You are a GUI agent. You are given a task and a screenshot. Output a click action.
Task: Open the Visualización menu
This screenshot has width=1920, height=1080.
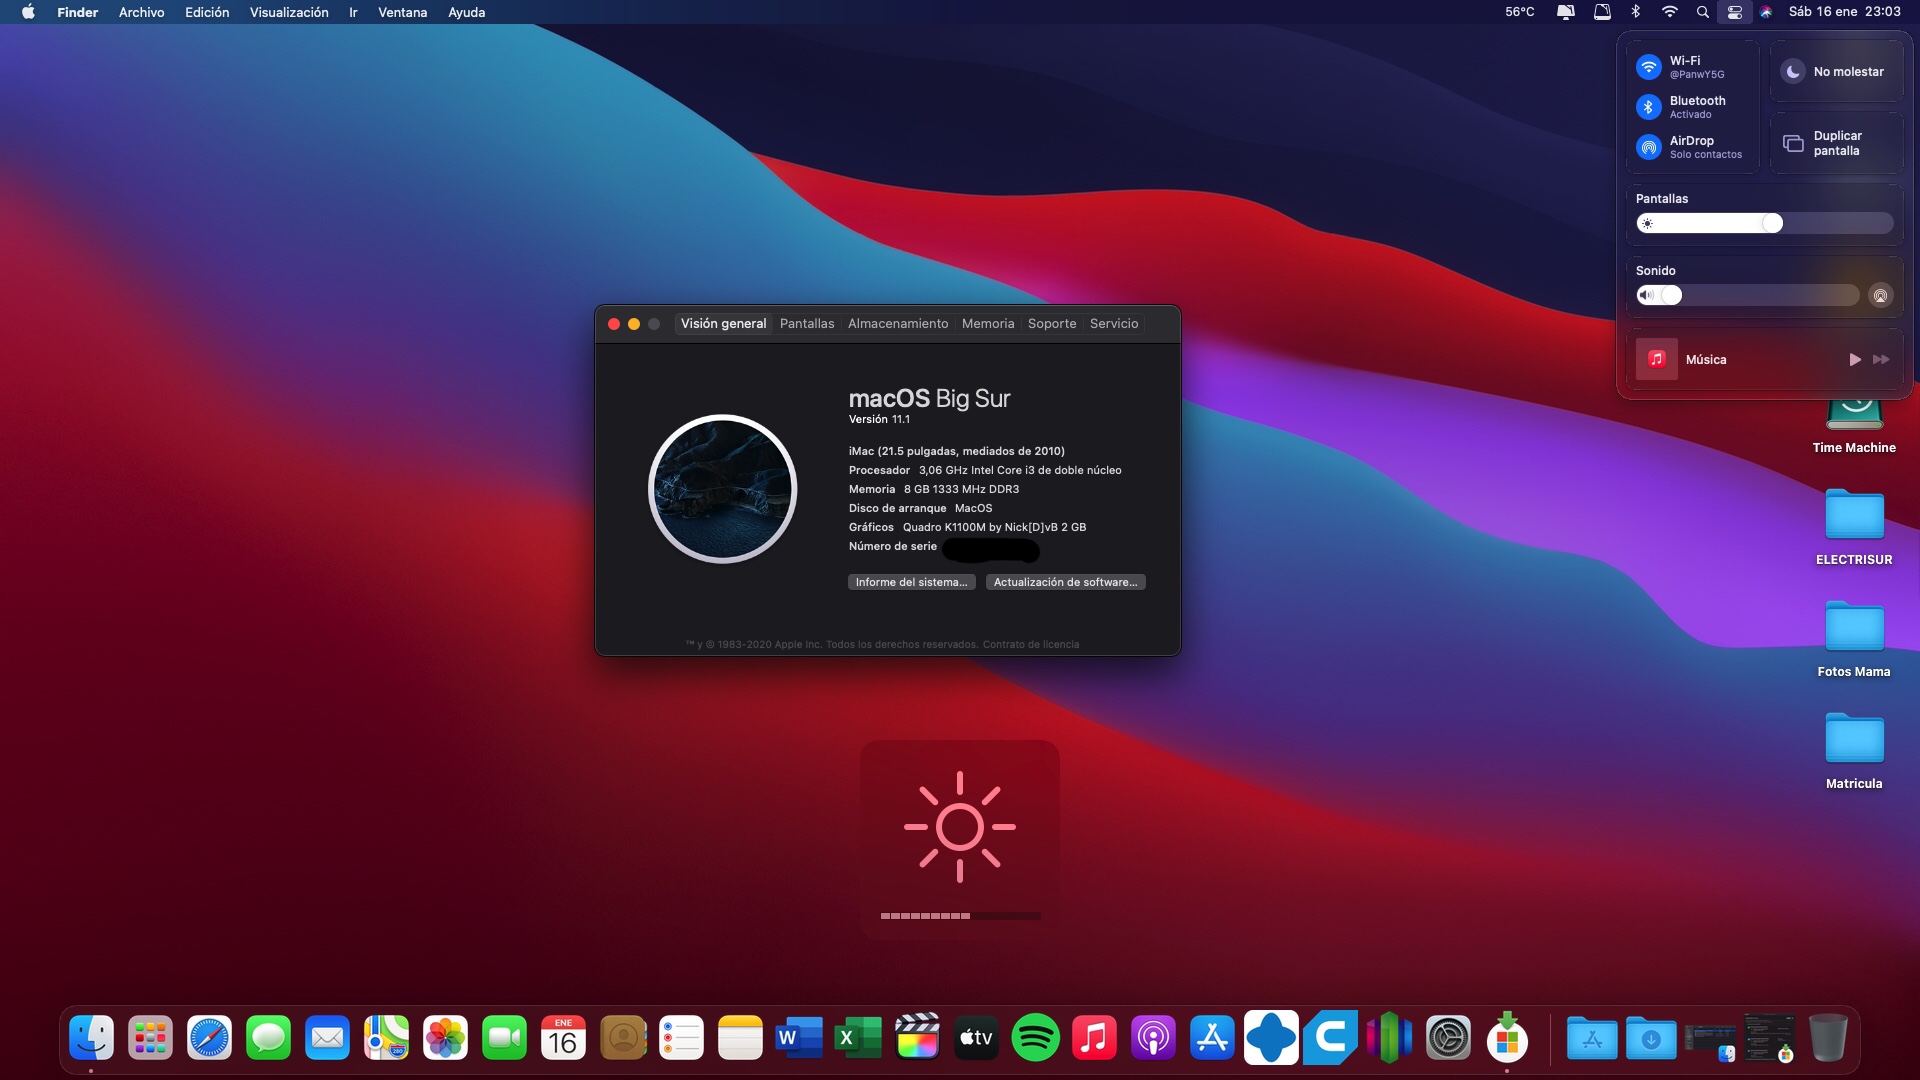coord(288,12)
